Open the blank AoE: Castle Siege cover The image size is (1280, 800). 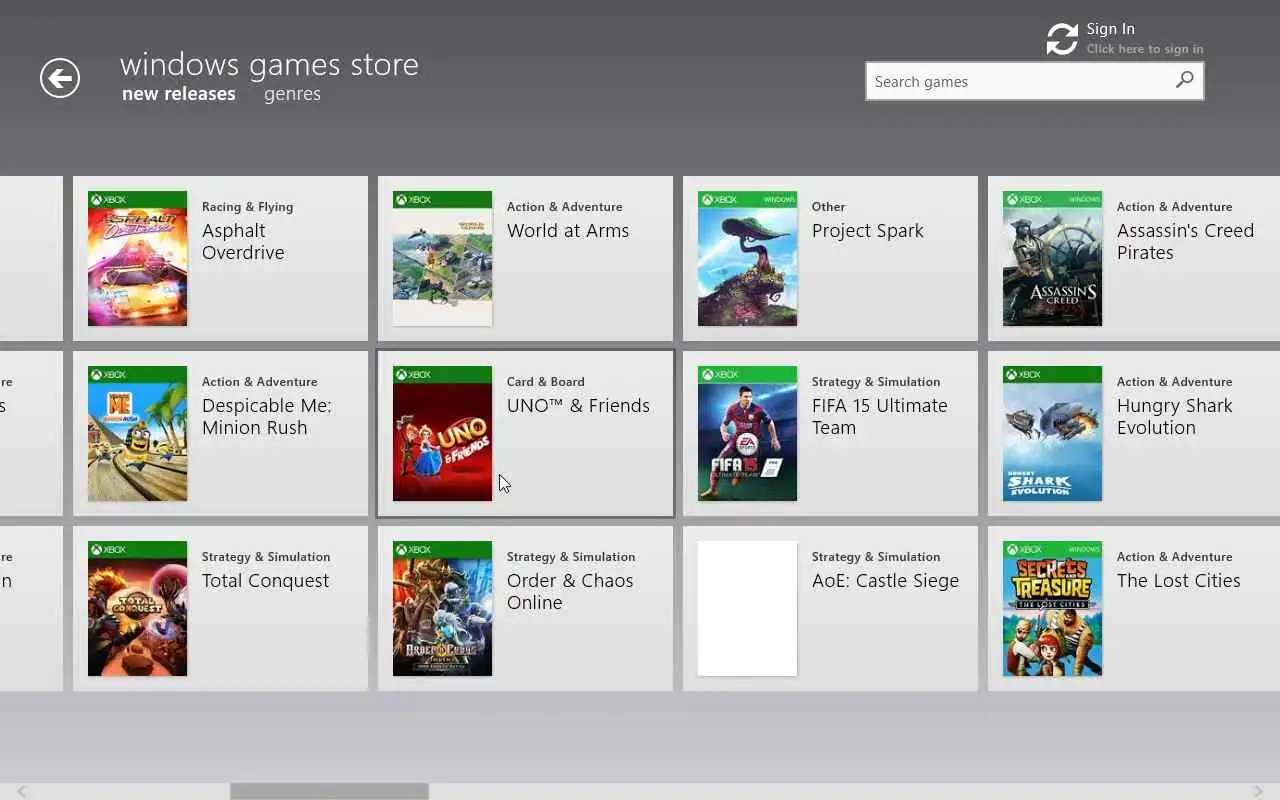747,608
